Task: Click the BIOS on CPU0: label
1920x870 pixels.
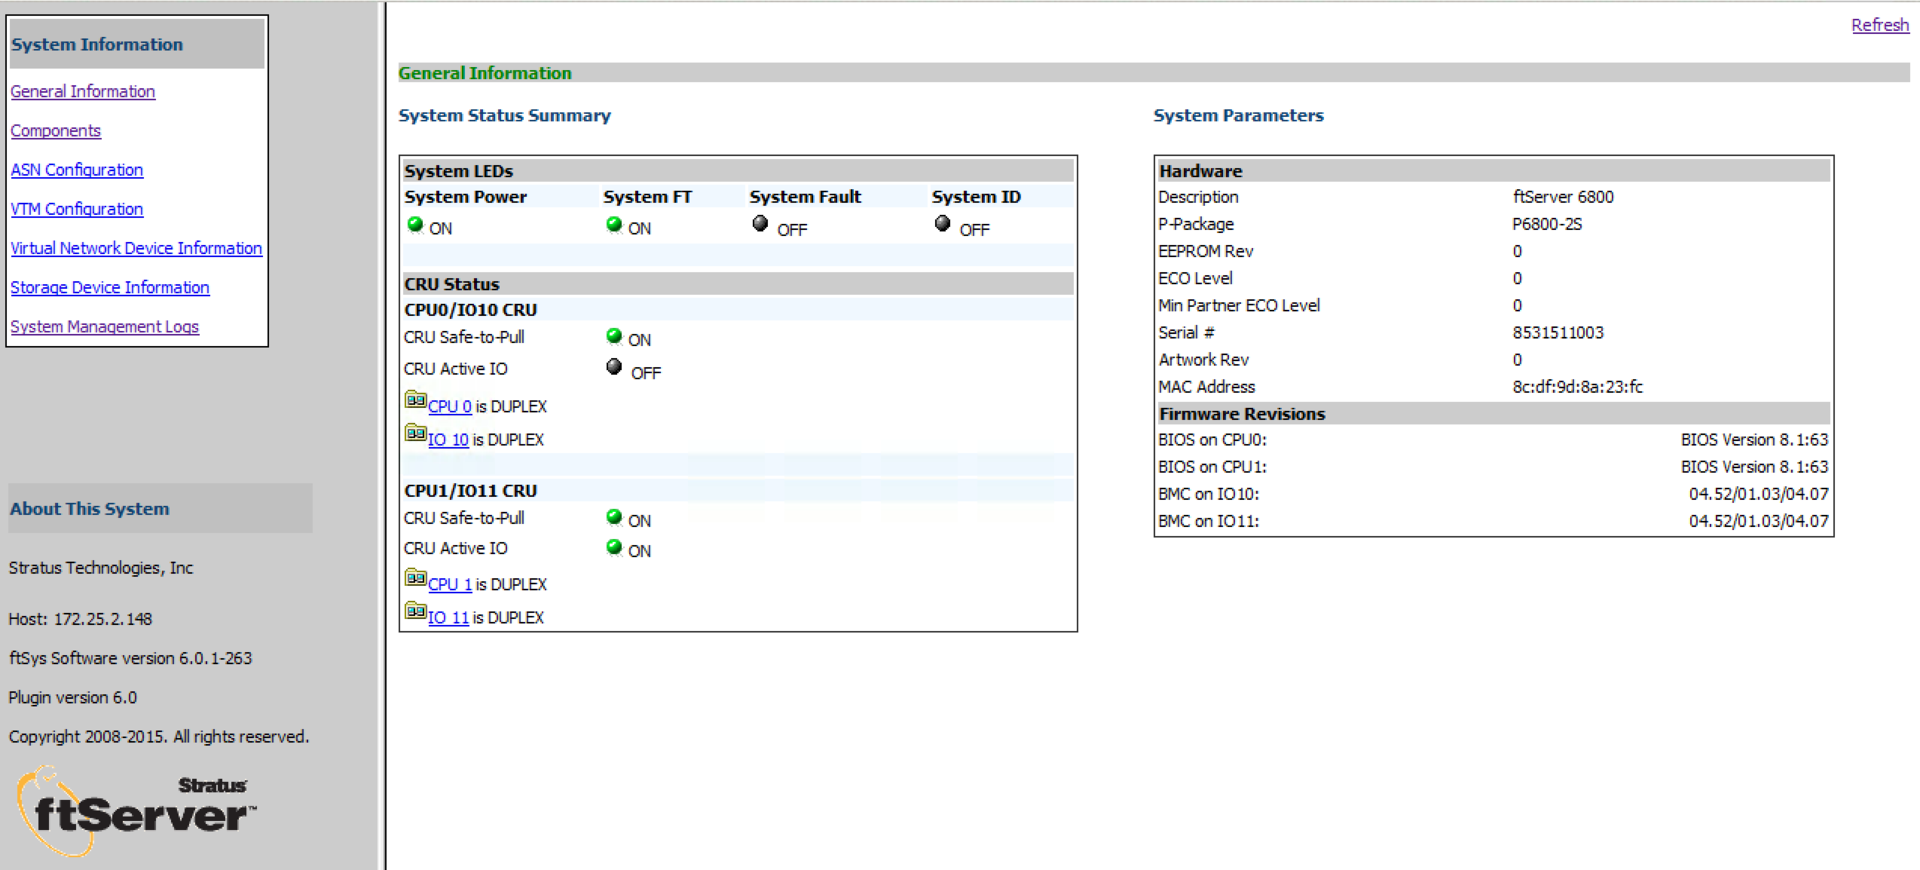Action: (1212, 440)
